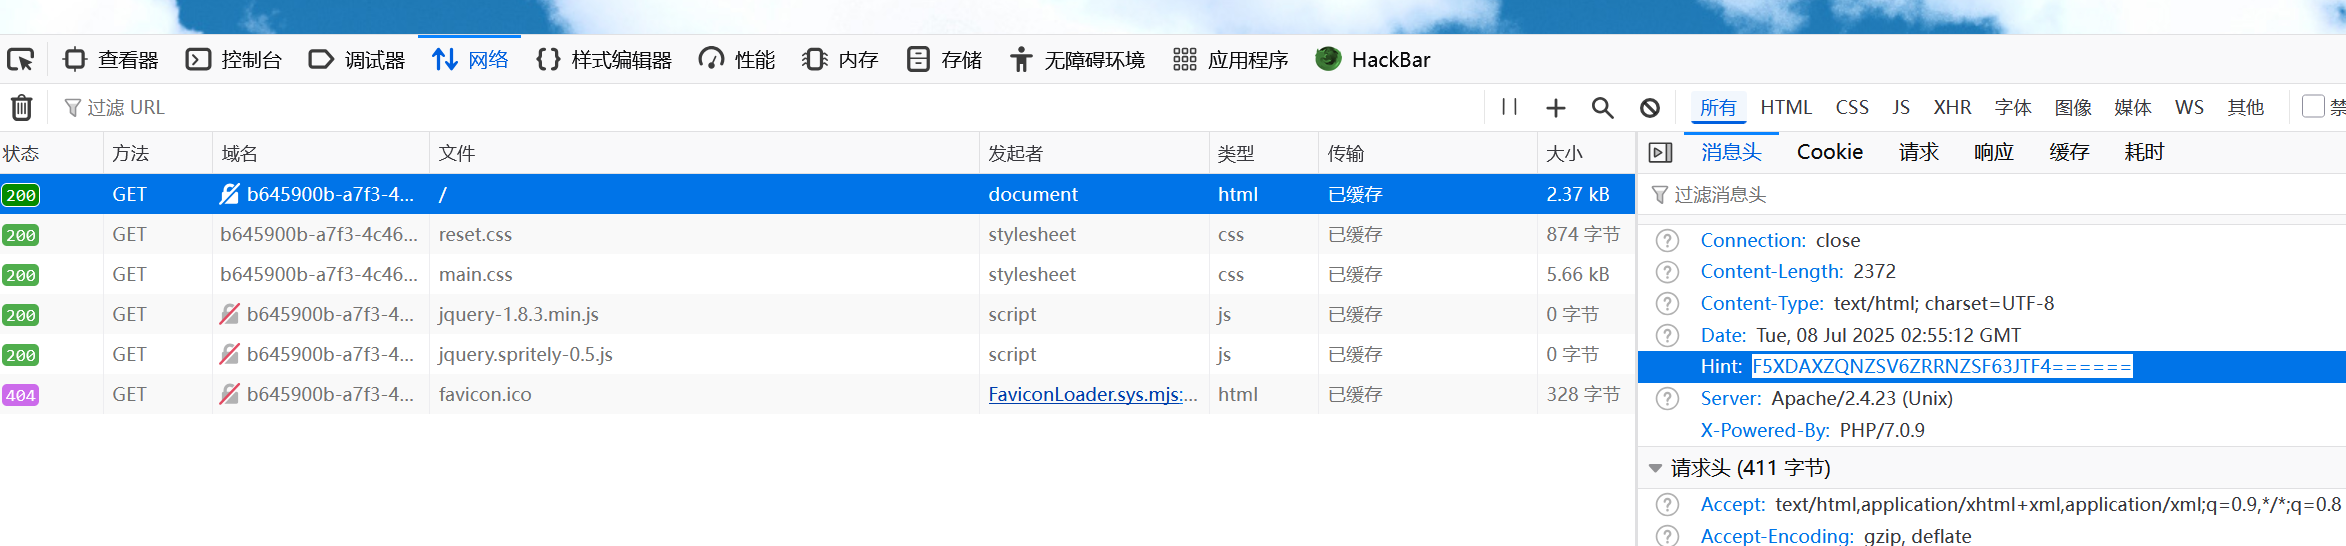Viewport: 2346px width, 546px height.
Task: Sort requests by the status column header
Action: coord(22,153)
